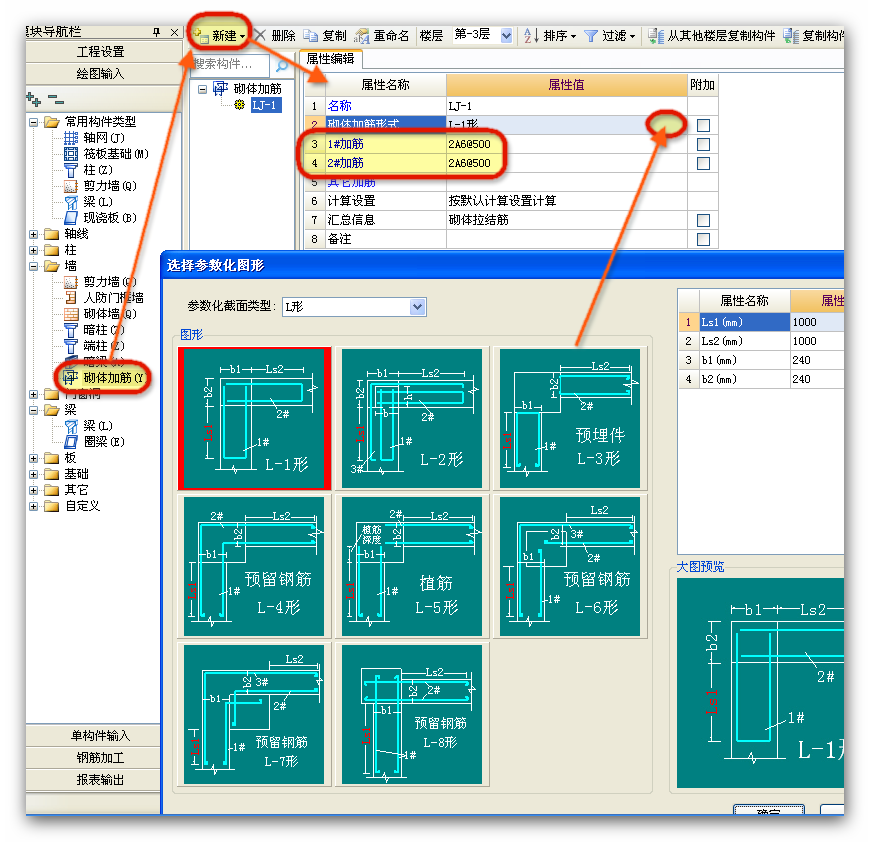Expand the 轴线 folder
The width and height of the screenshot is (870, 842).
[x=34, y=234]
